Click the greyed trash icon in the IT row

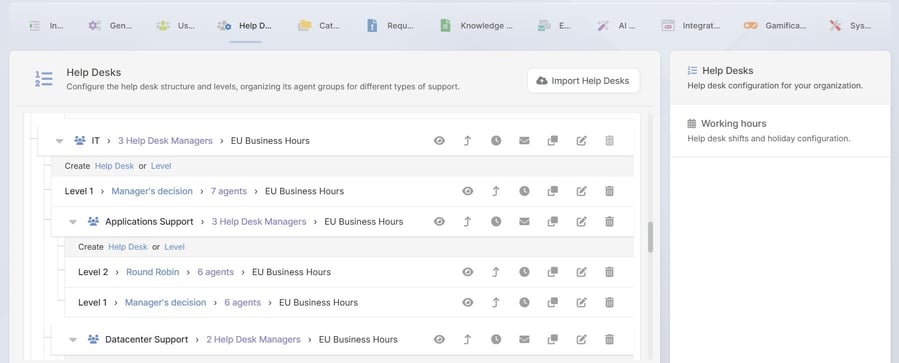[x=609, y=140]
